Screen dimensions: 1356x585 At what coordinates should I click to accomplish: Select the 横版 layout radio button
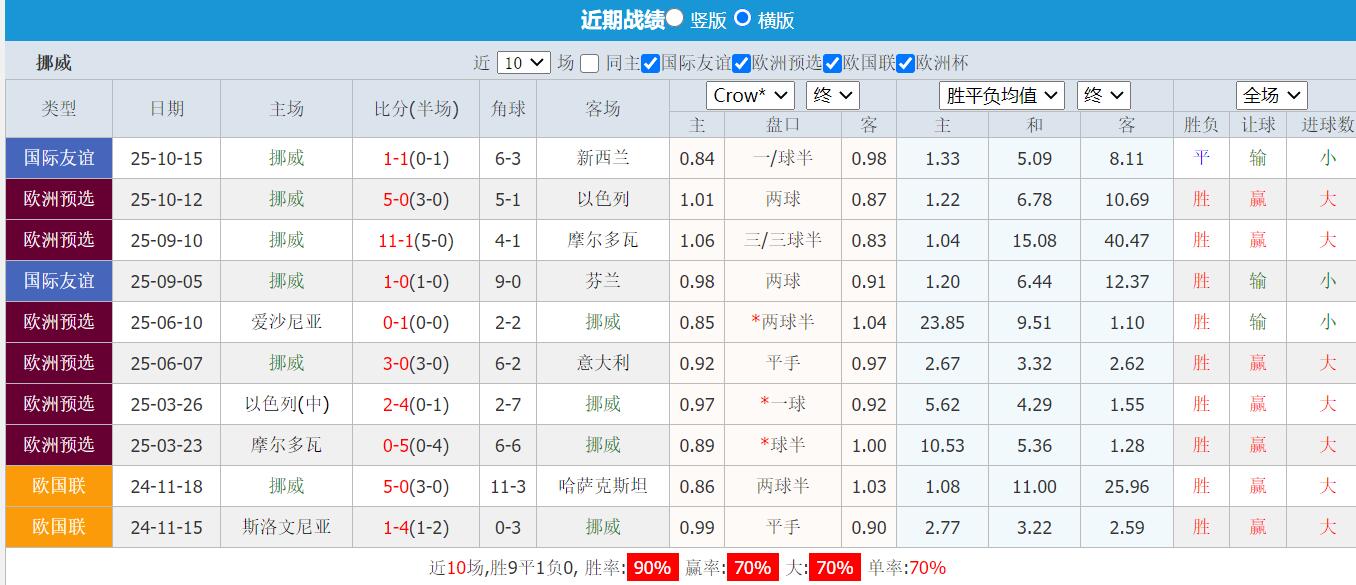(x=741, y=19)
